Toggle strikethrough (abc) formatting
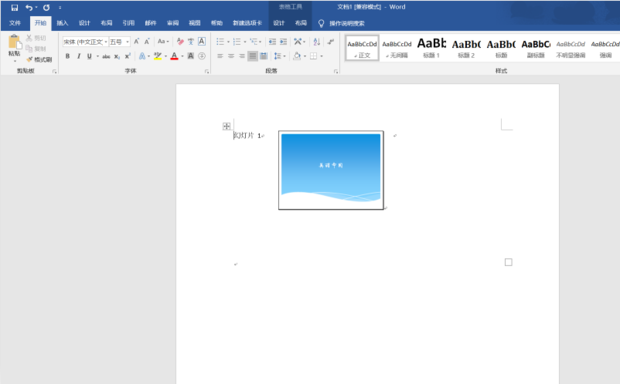620x384 pixels. tap(106, 57)
